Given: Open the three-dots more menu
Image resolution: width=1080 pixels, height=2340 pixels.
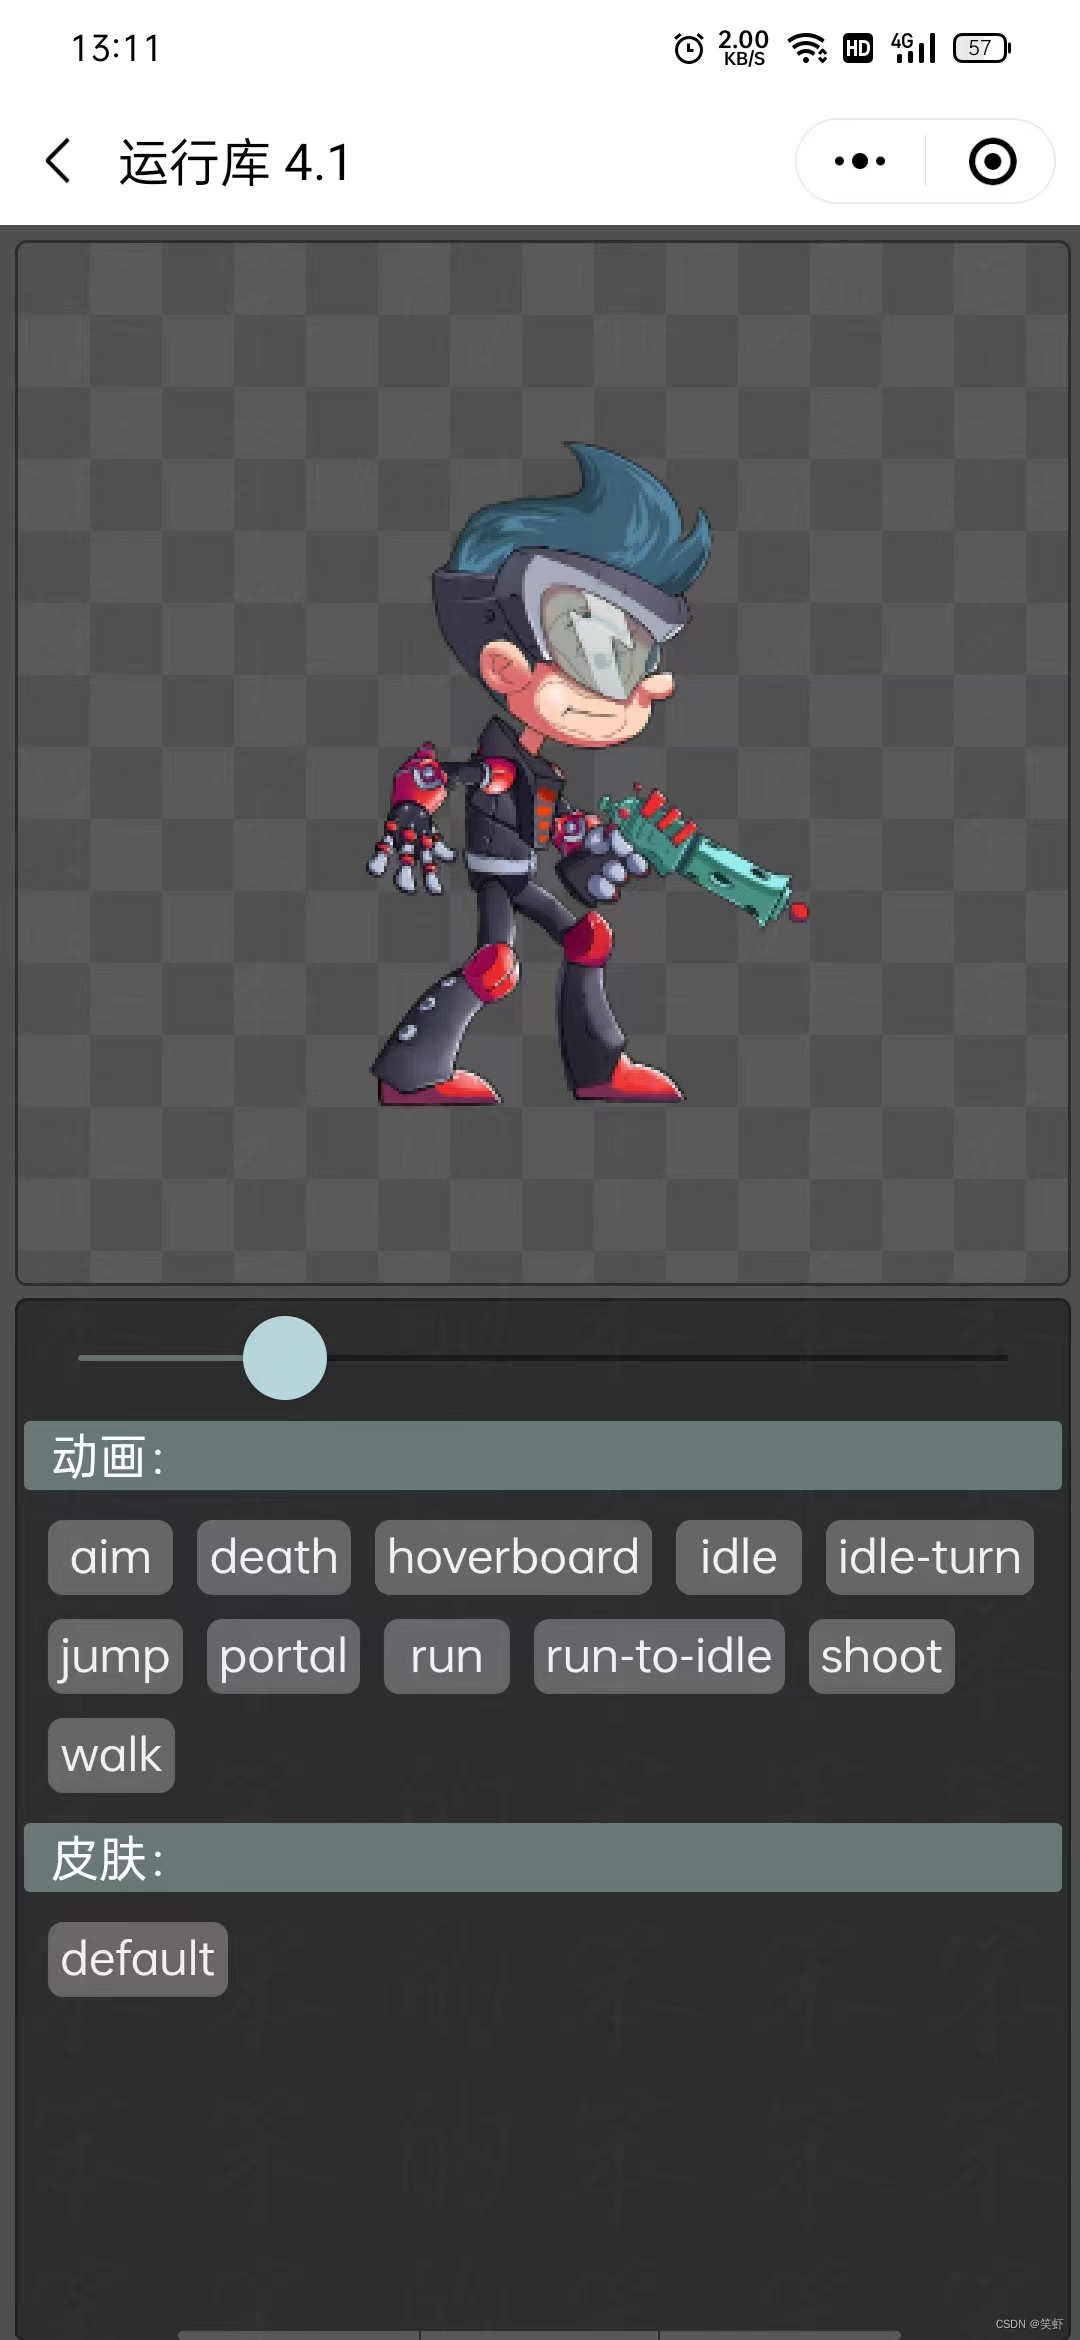Looking at the screenshot, I should tap(860, 161).
